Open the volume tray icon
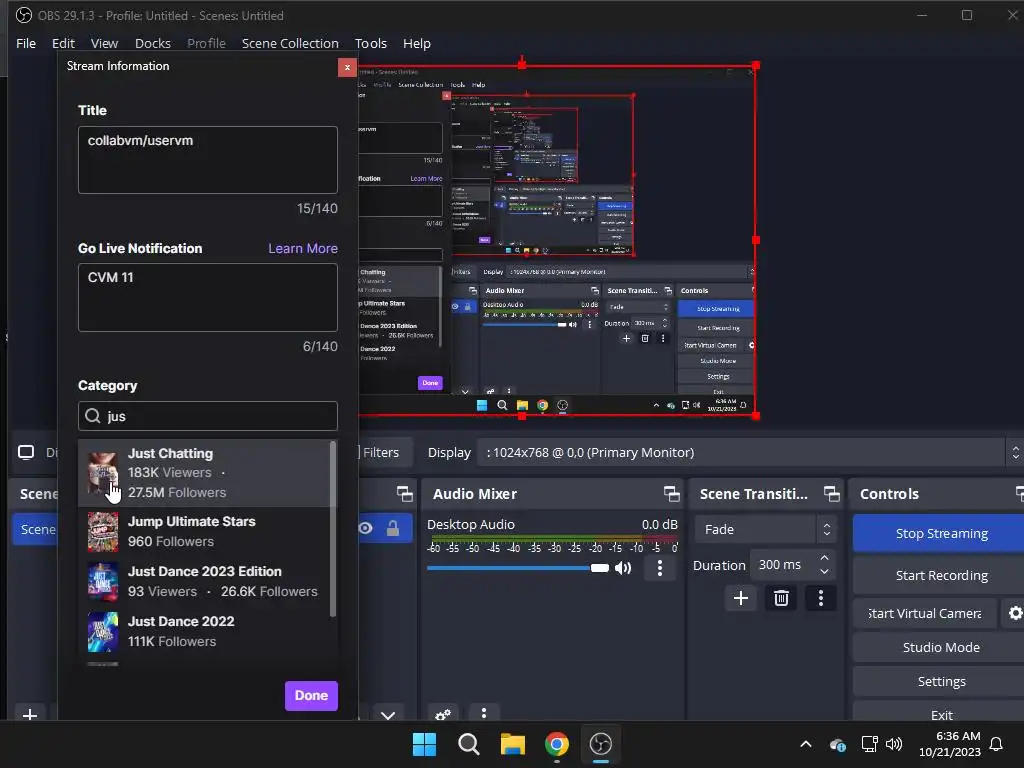This screenshot has height=768, width=1024. tap(894, 744)
